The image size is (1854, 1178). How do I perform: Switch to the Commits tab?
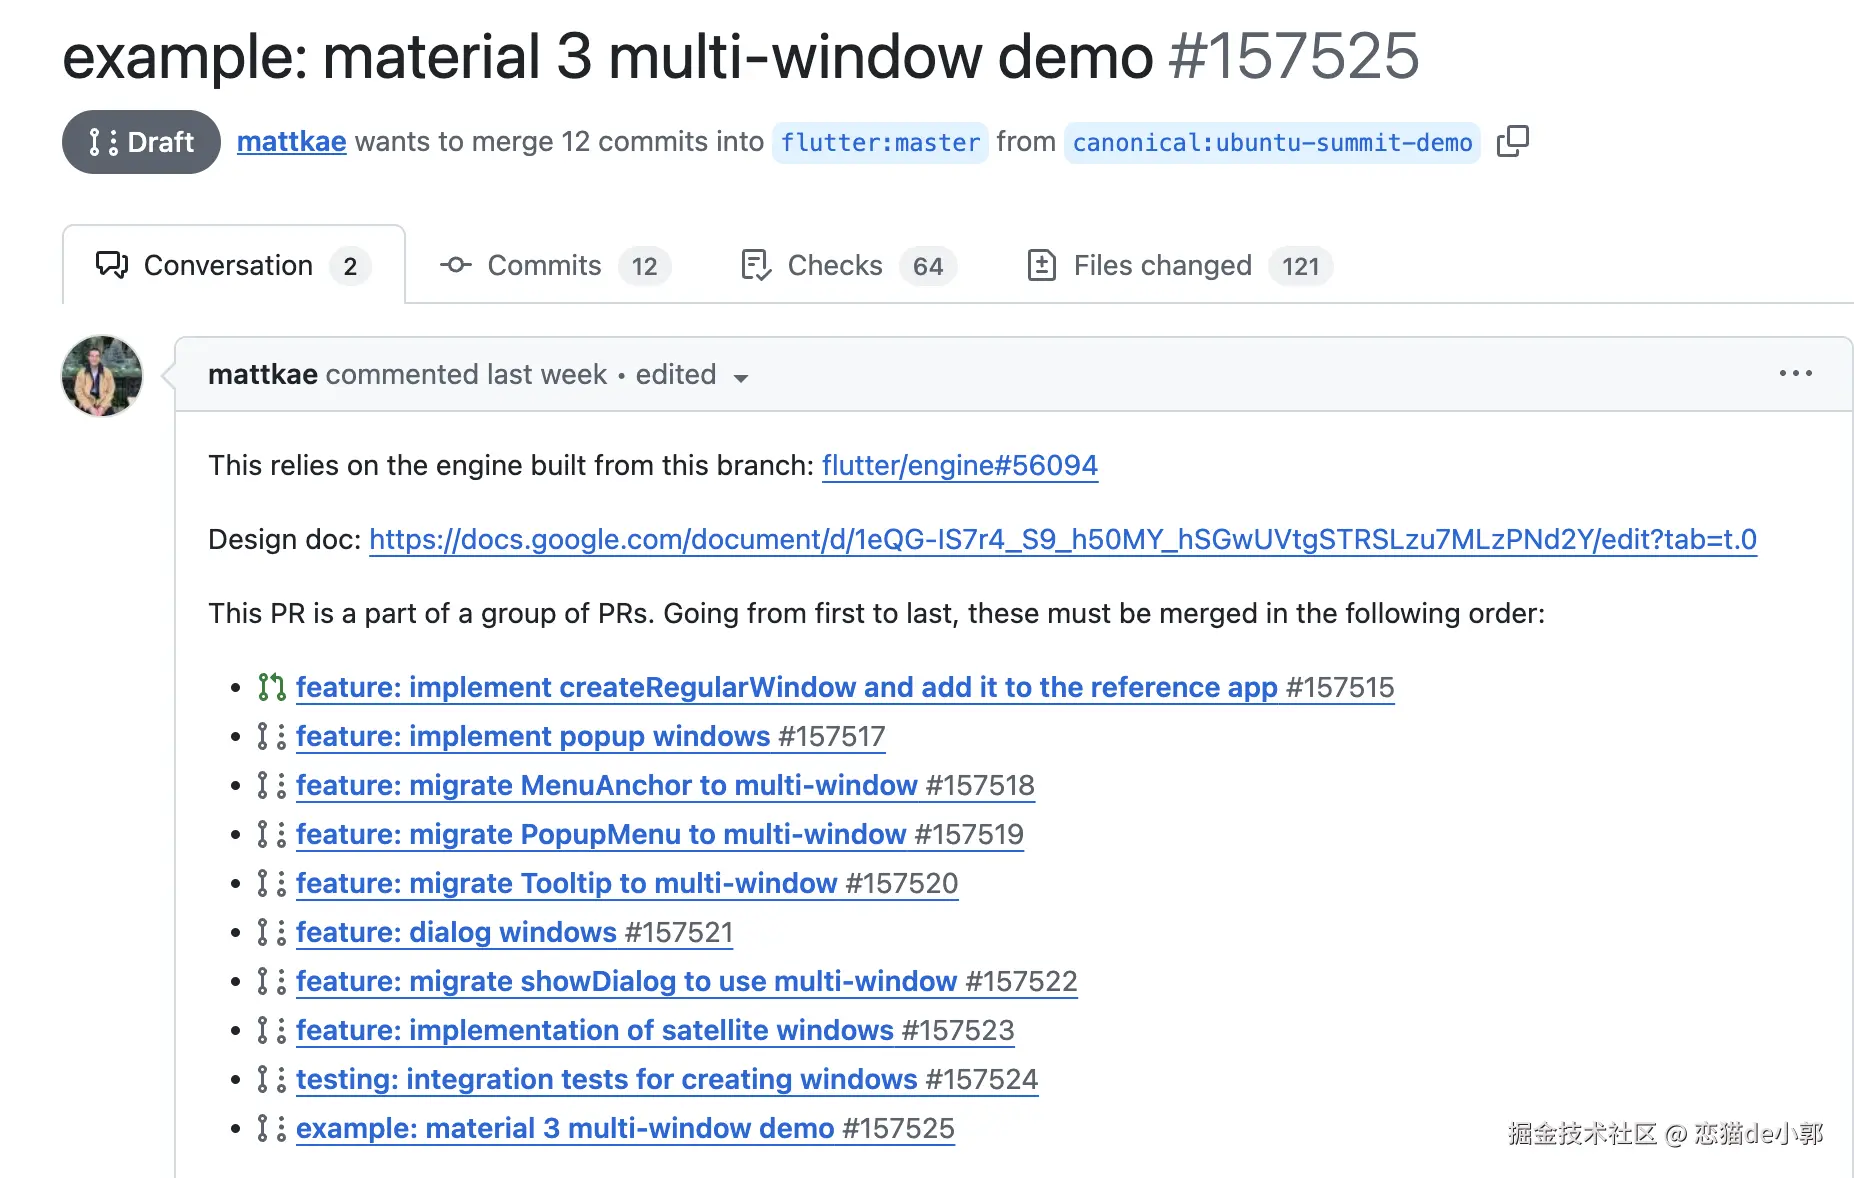[555, 265]
